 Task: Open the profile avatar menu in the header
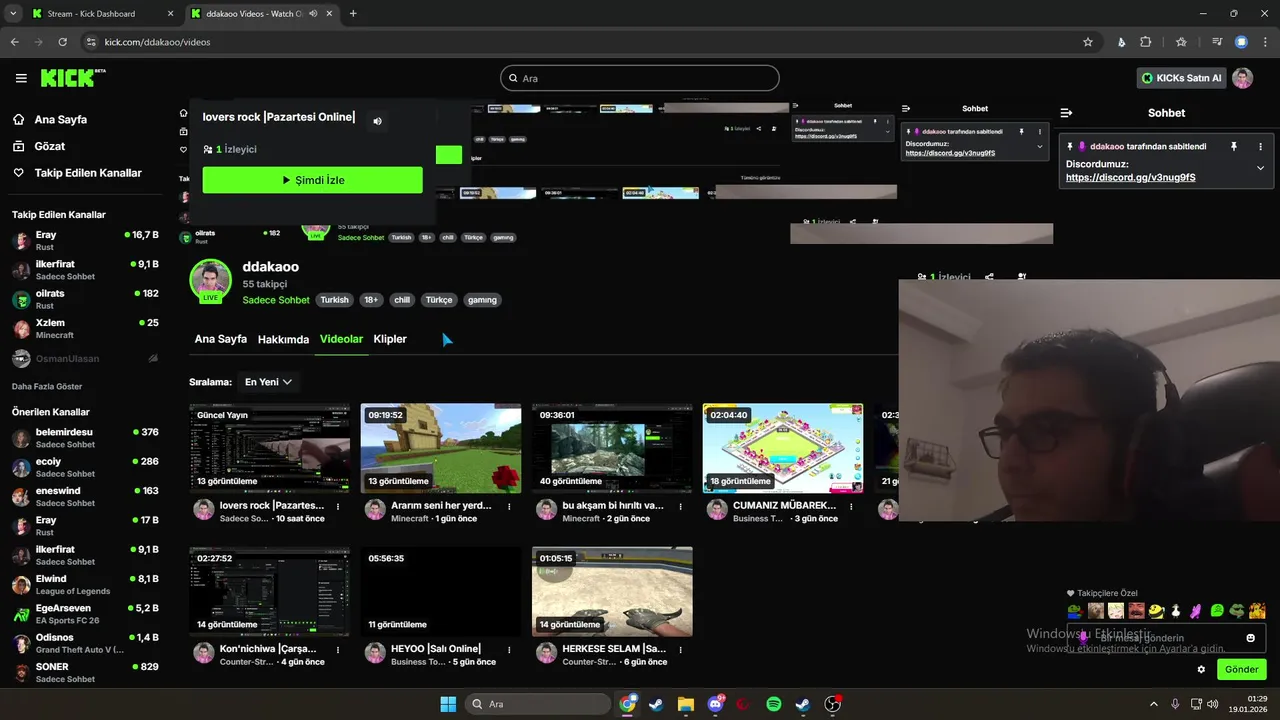(x=1242, y=78)
